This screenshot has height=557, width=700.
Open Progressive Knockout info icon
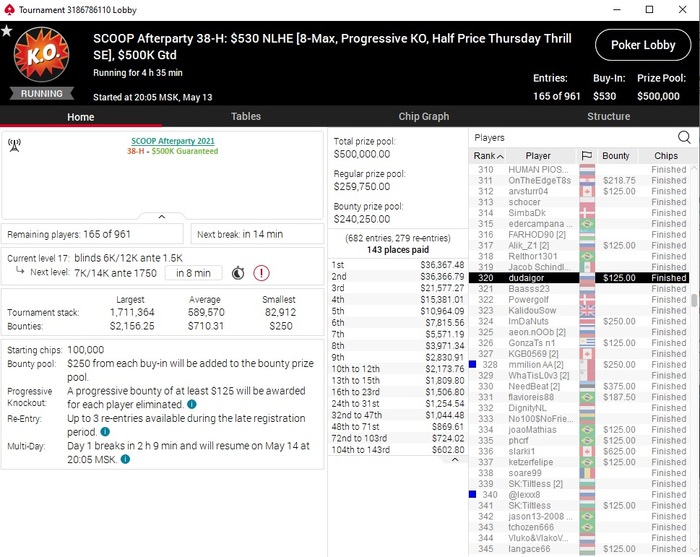192,404
